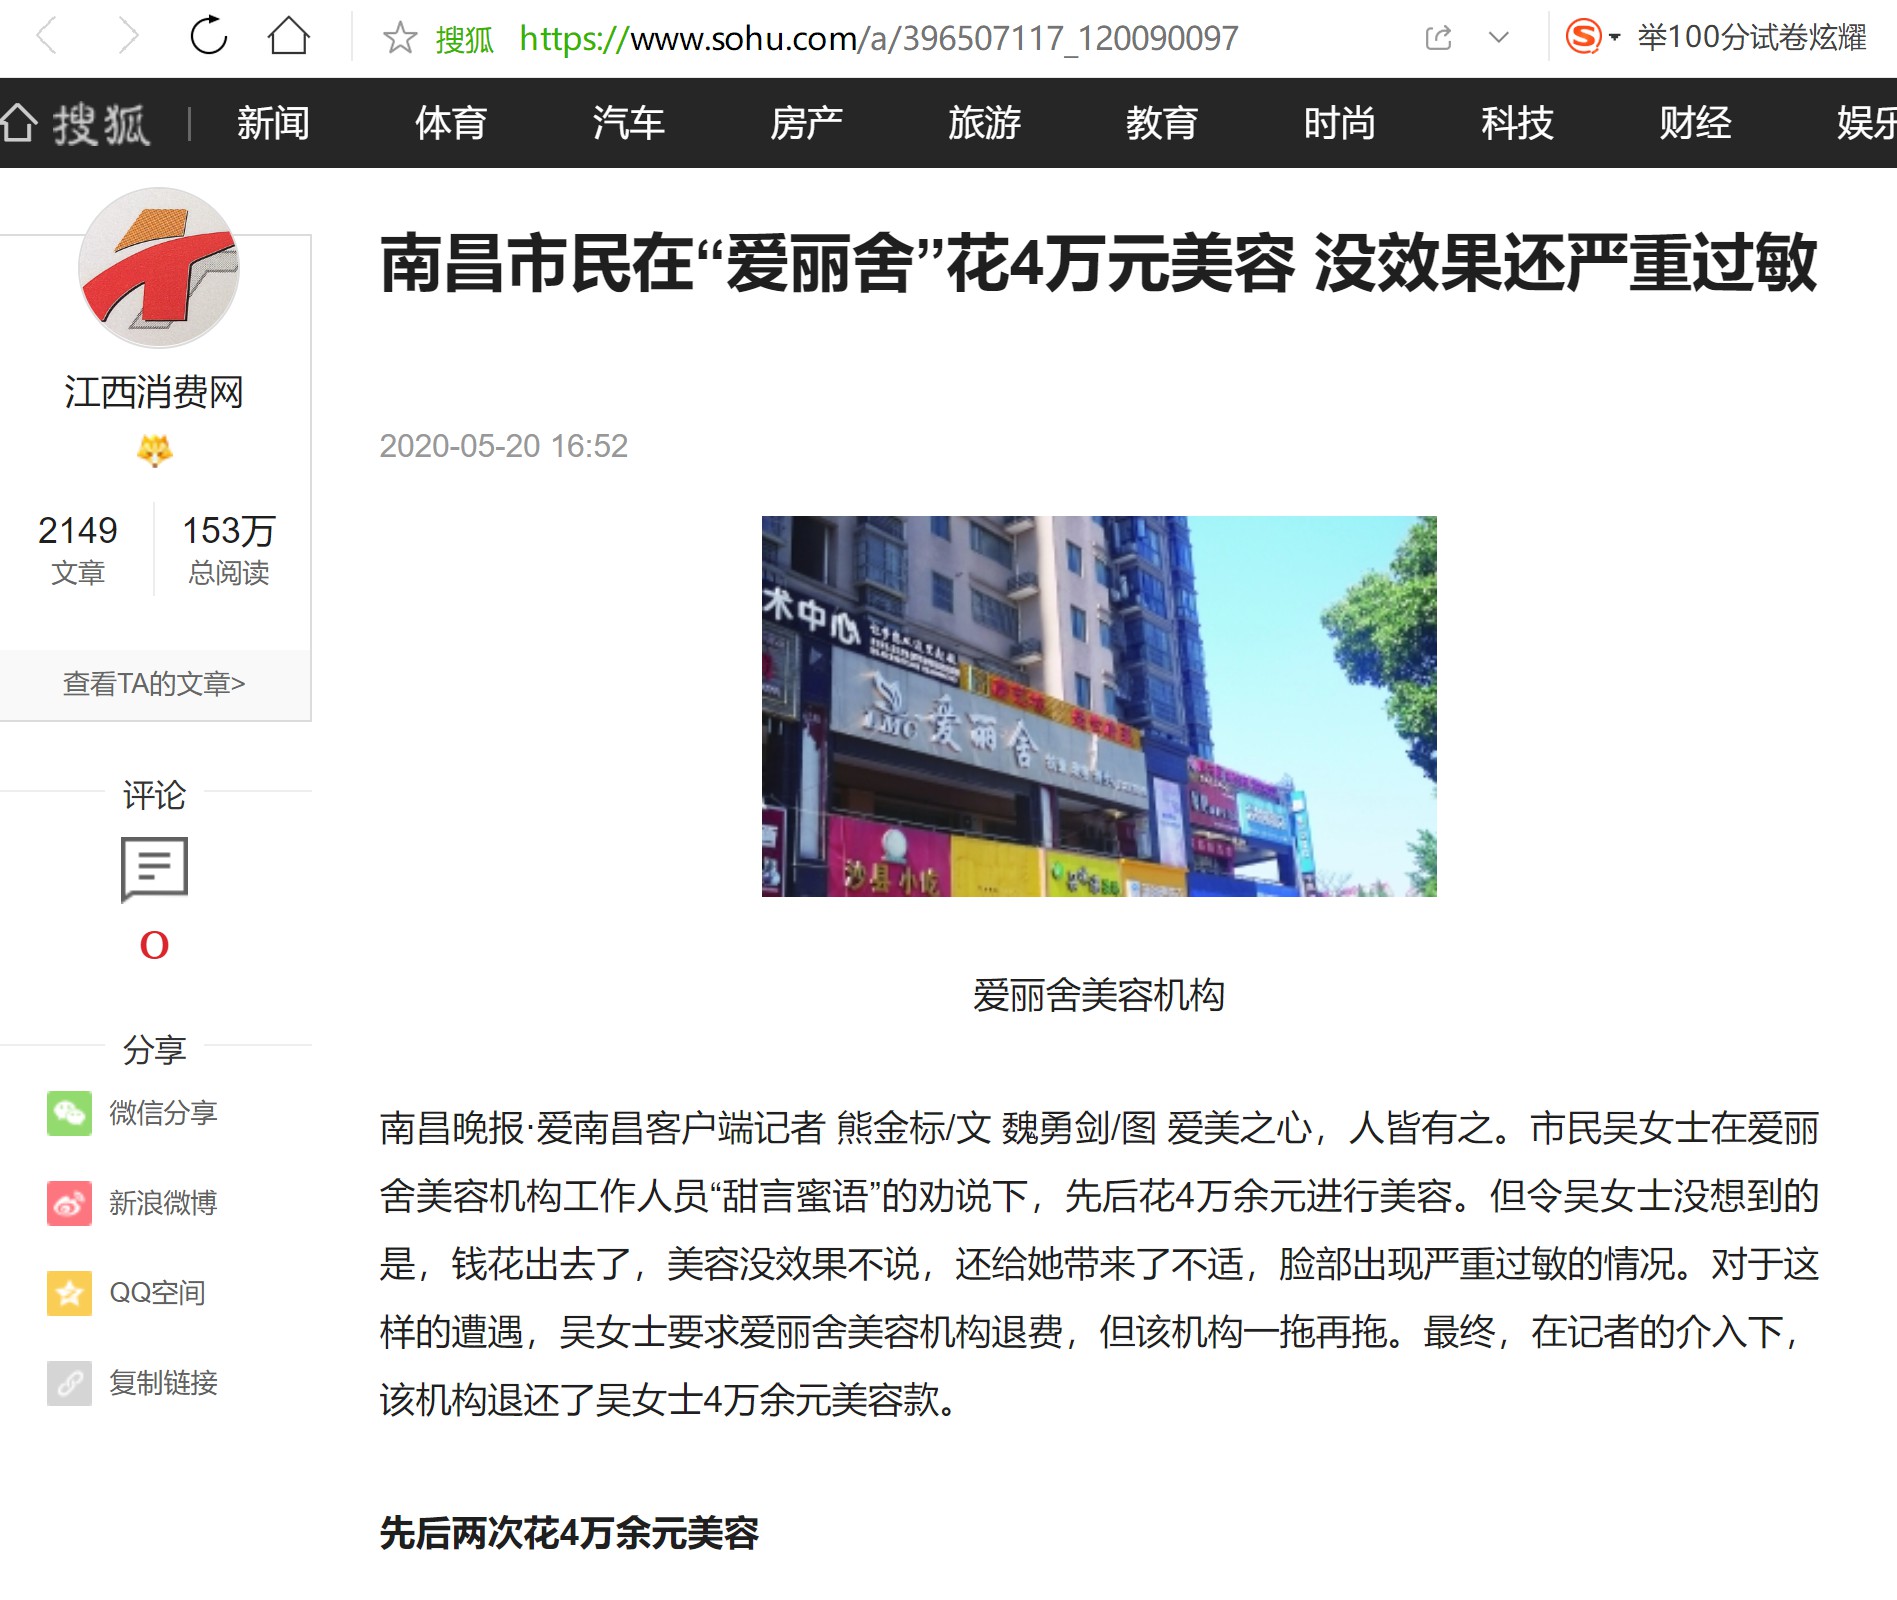Click the fox badge under the author name
Image resolution: width=1897 pixels, height=1600 pixels.
click(155, 451)
